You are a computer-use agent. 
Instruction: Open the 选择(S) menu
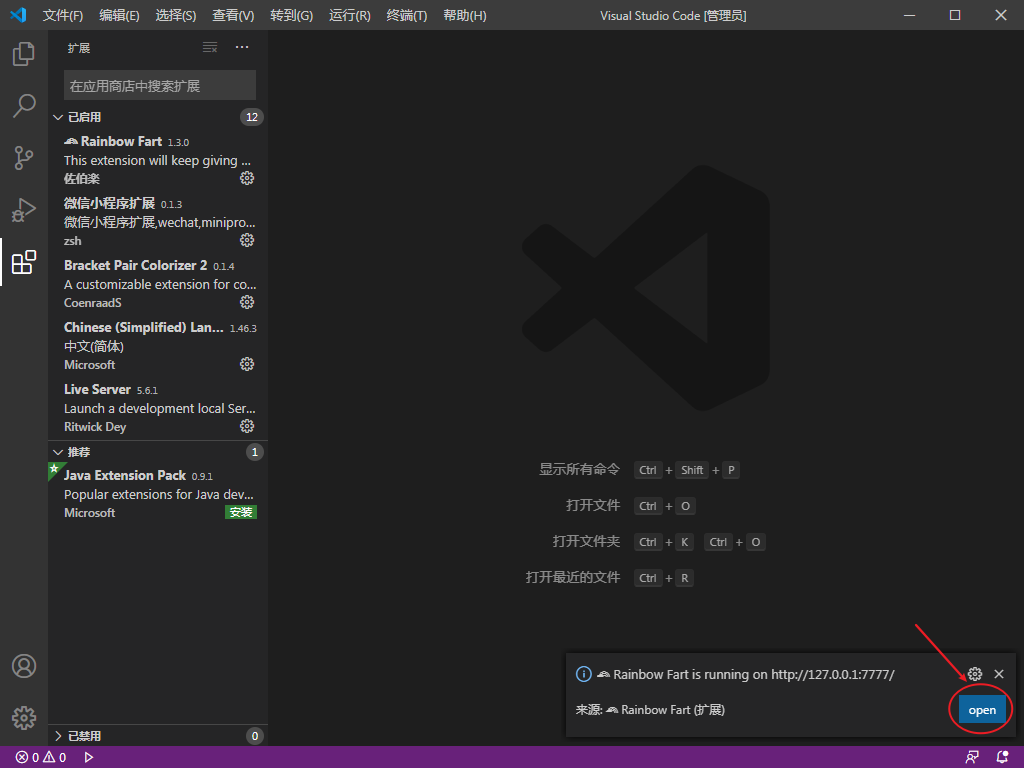coord(176,15)
